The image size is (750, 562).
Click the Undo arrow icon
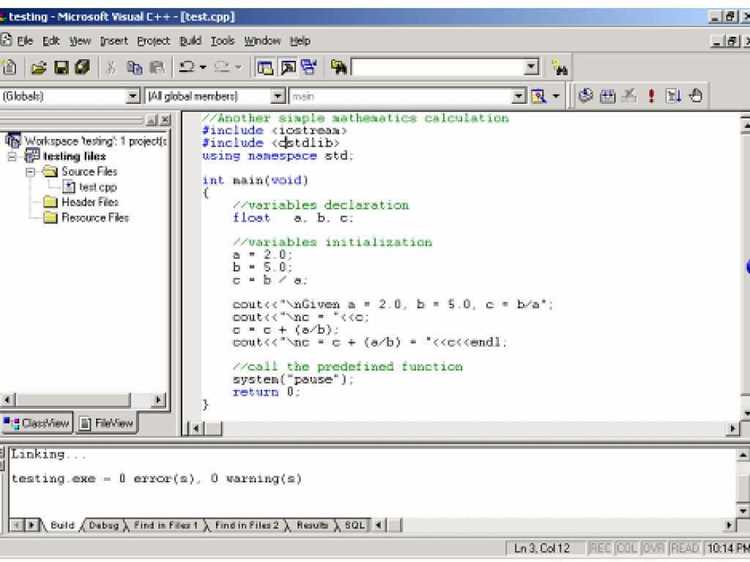point(186,67)
